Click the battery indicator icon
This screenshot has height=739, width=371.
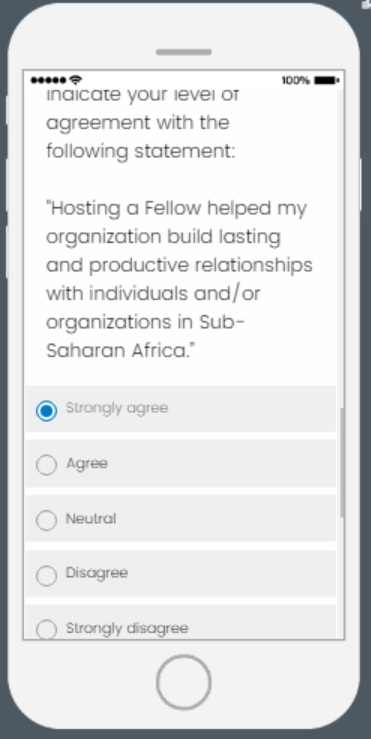pos(327,81)
